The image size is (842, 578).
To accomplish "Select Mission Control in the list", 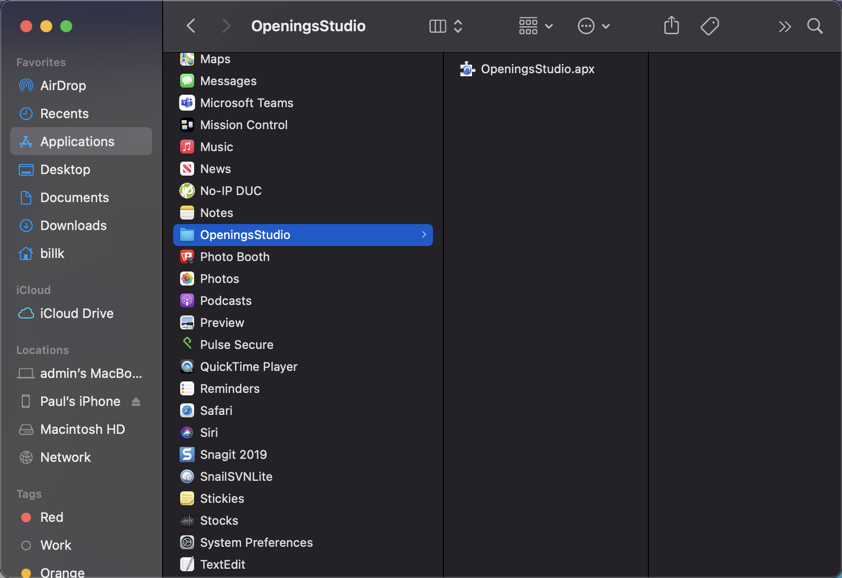I will (303, 125).
